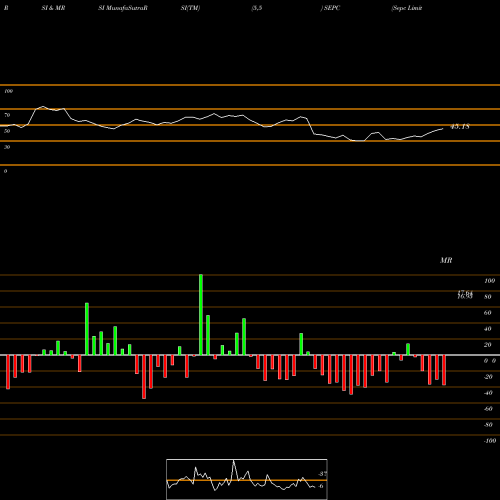Click the '(5,5' parameter text in header

point(257,8)
